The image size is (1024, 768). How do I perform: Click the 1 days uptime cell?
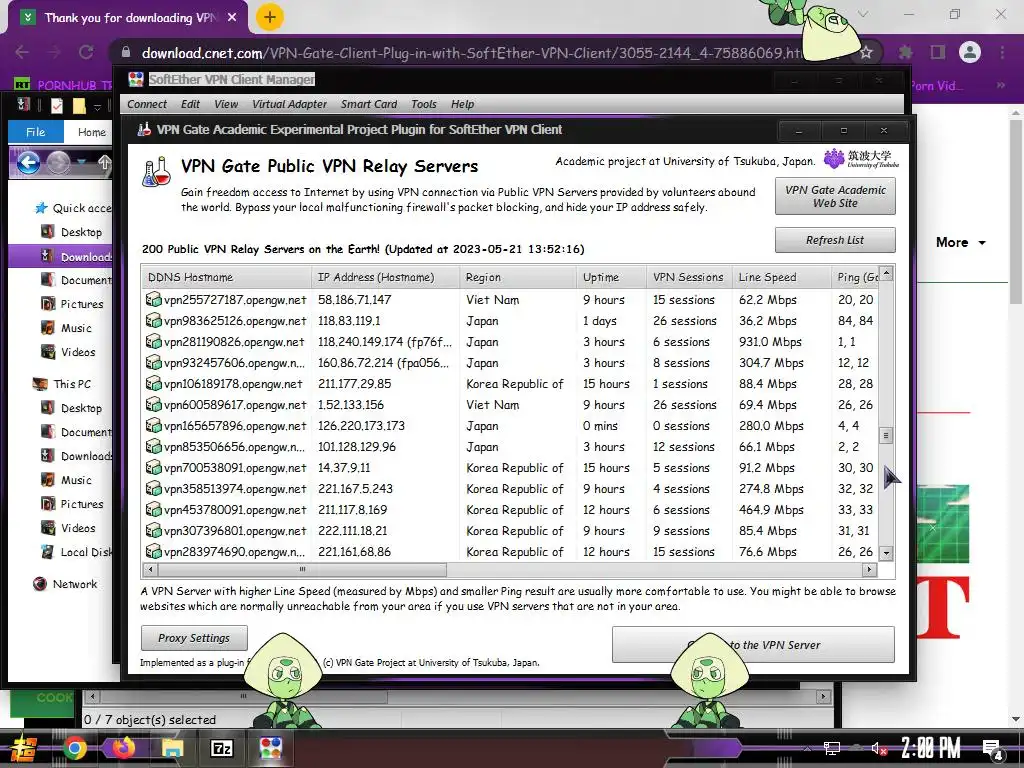click(600, 321)
